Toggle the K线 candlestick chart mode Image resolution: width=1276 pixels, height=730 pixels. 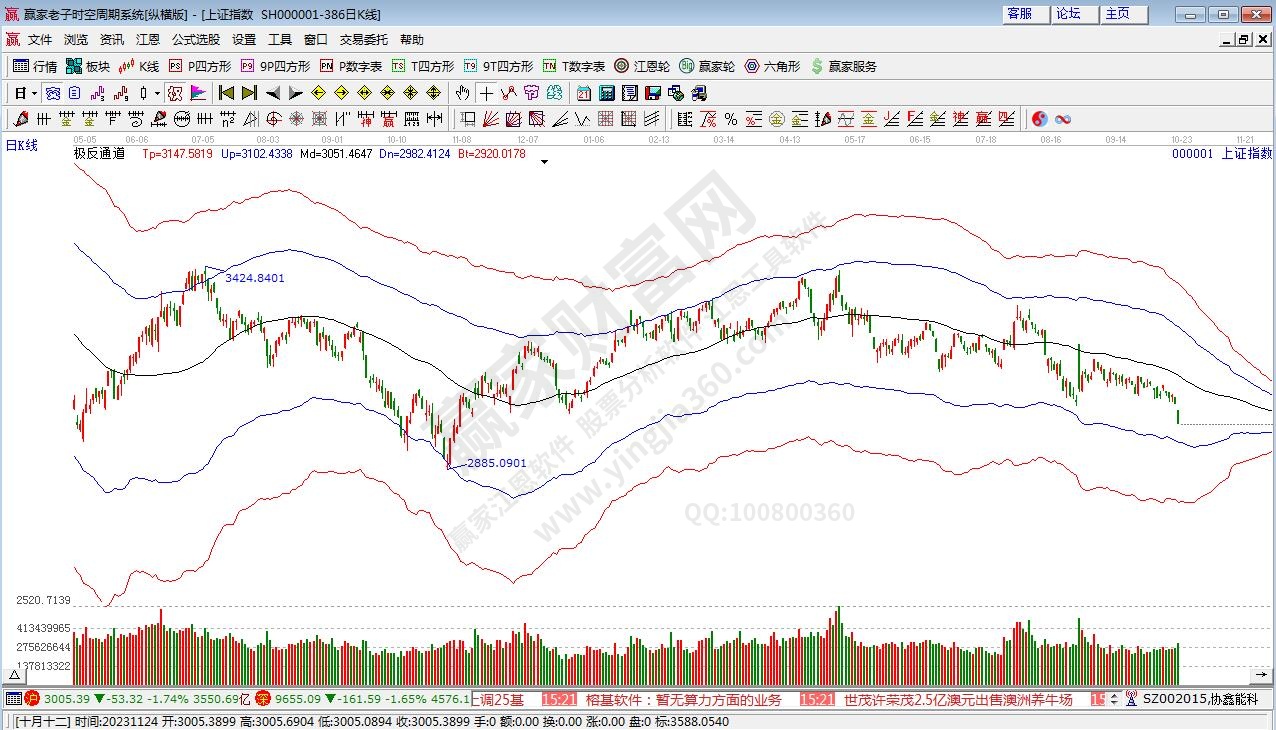click(138, 66)
